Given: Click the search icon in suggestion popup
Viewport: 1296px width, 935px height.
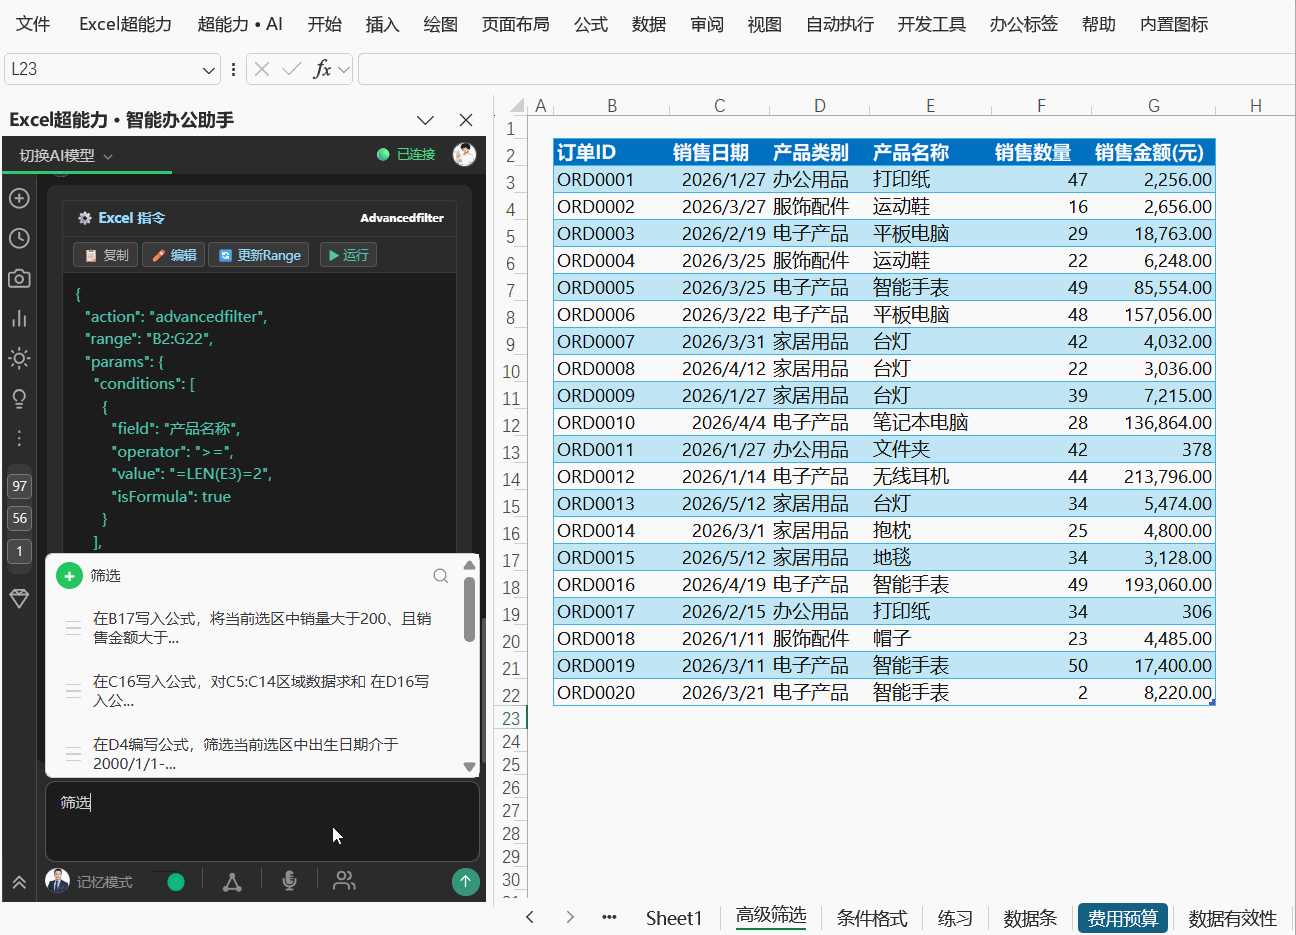Looking at the screenshot, I should (x=440, y=576).
